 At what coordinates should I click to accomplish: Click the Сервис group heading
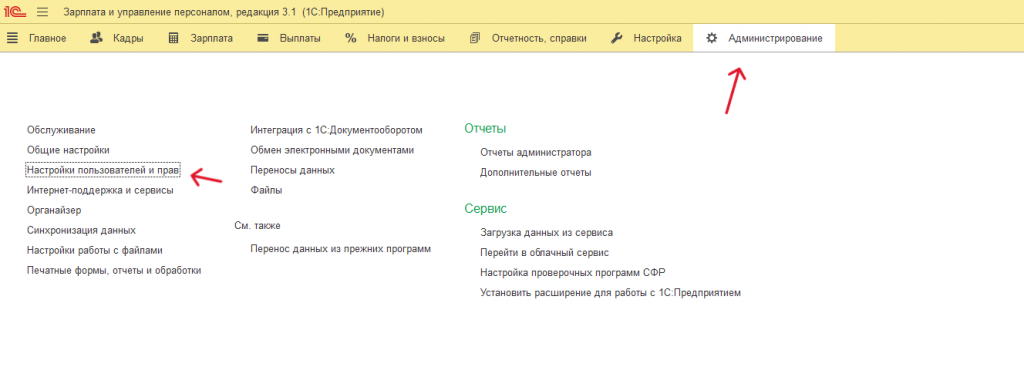click(485, 209)
